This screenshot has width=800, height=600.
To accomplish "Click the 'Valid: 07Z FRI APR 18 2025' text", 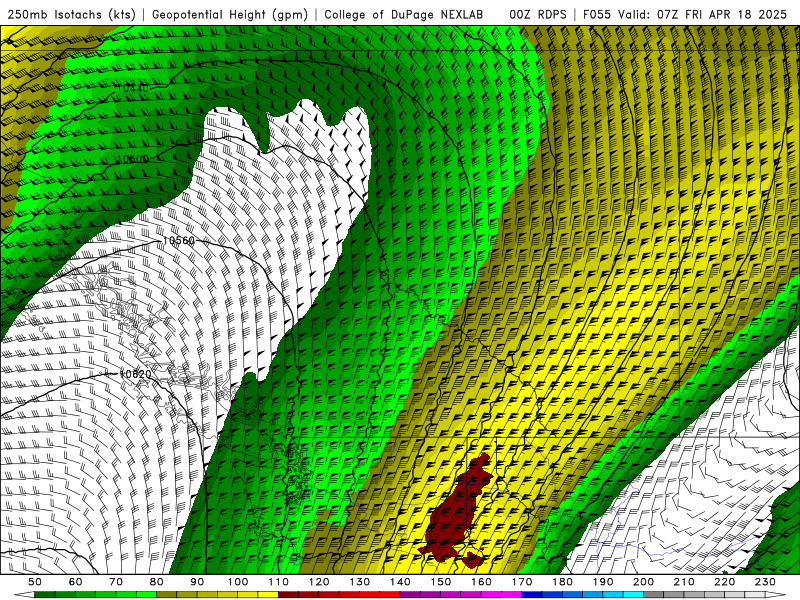I will pos(703,14).
